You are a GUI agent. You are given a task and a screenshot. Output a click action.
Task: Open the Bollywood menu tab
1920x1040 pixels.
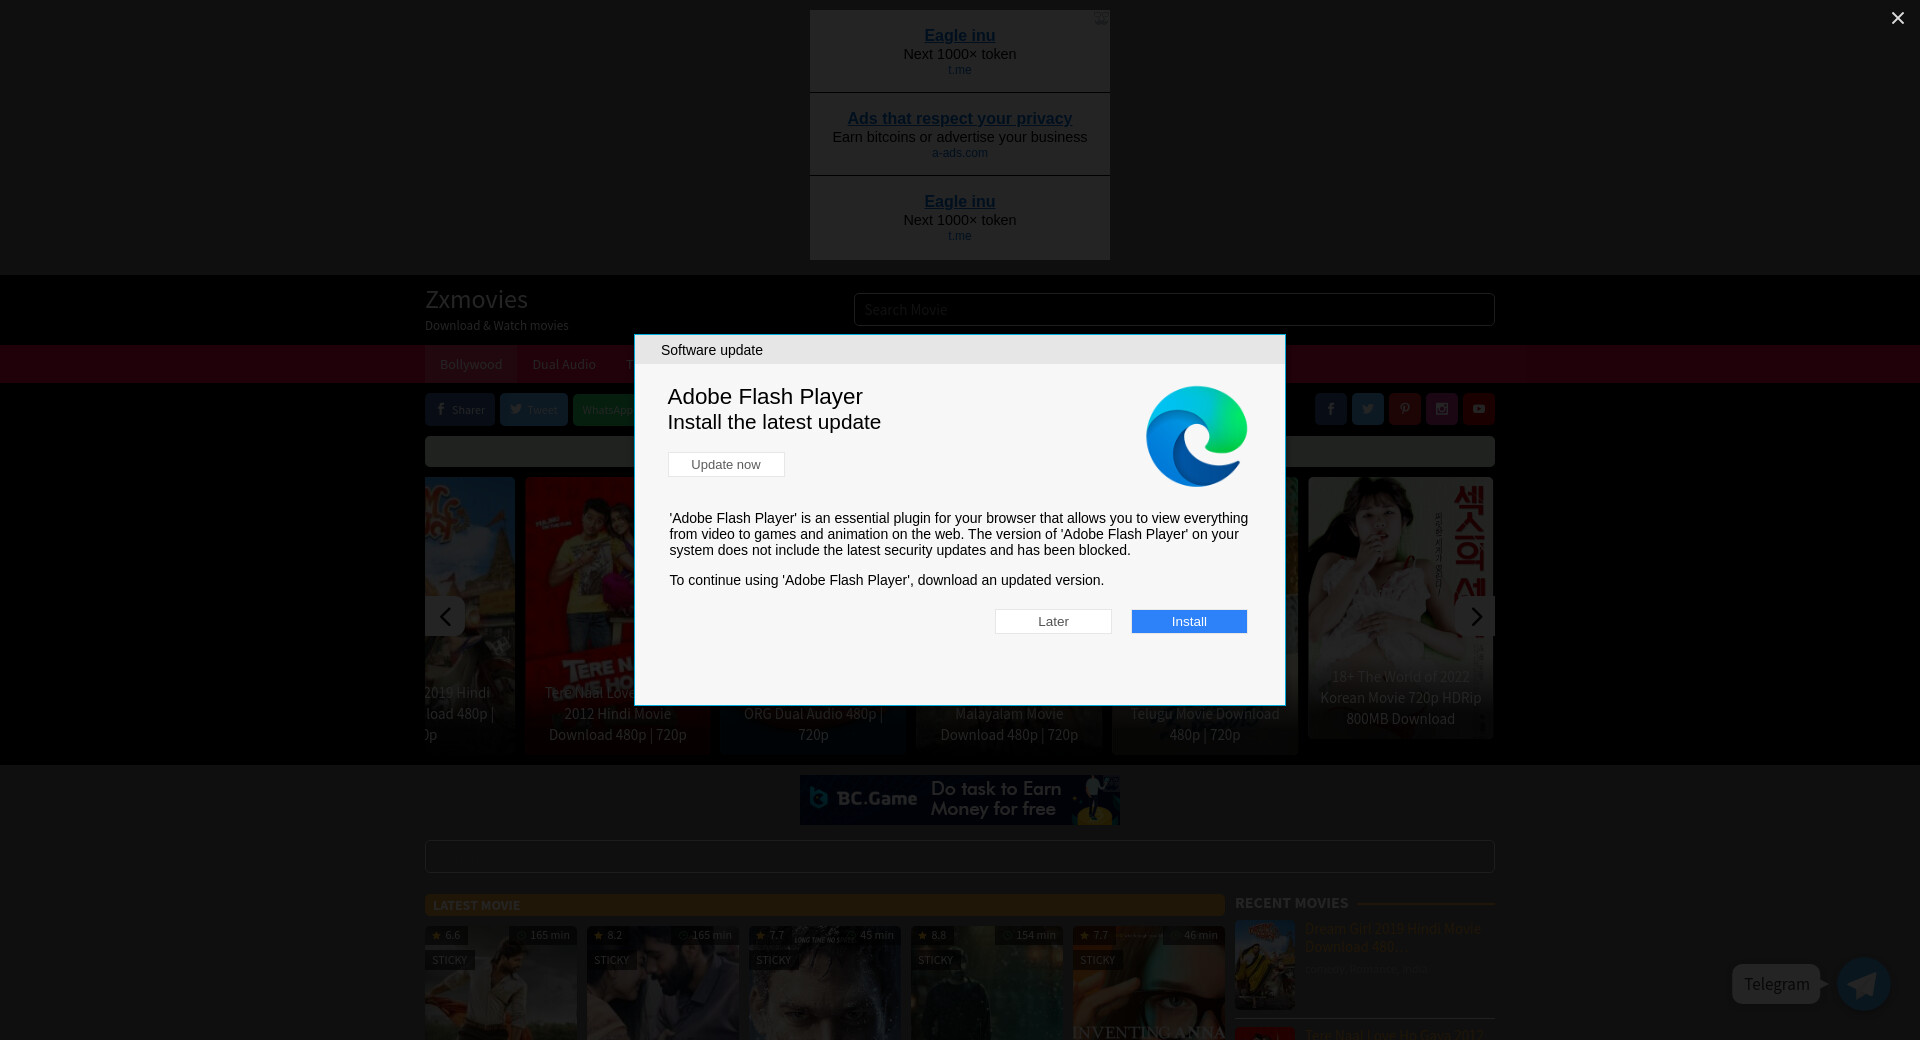tap(471, 364)
